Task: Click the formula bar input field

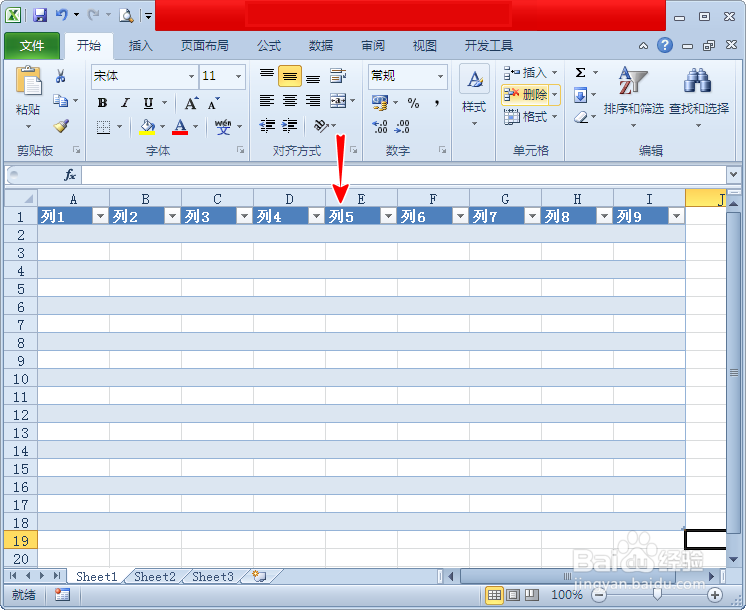Action: (x=403, y=175)
